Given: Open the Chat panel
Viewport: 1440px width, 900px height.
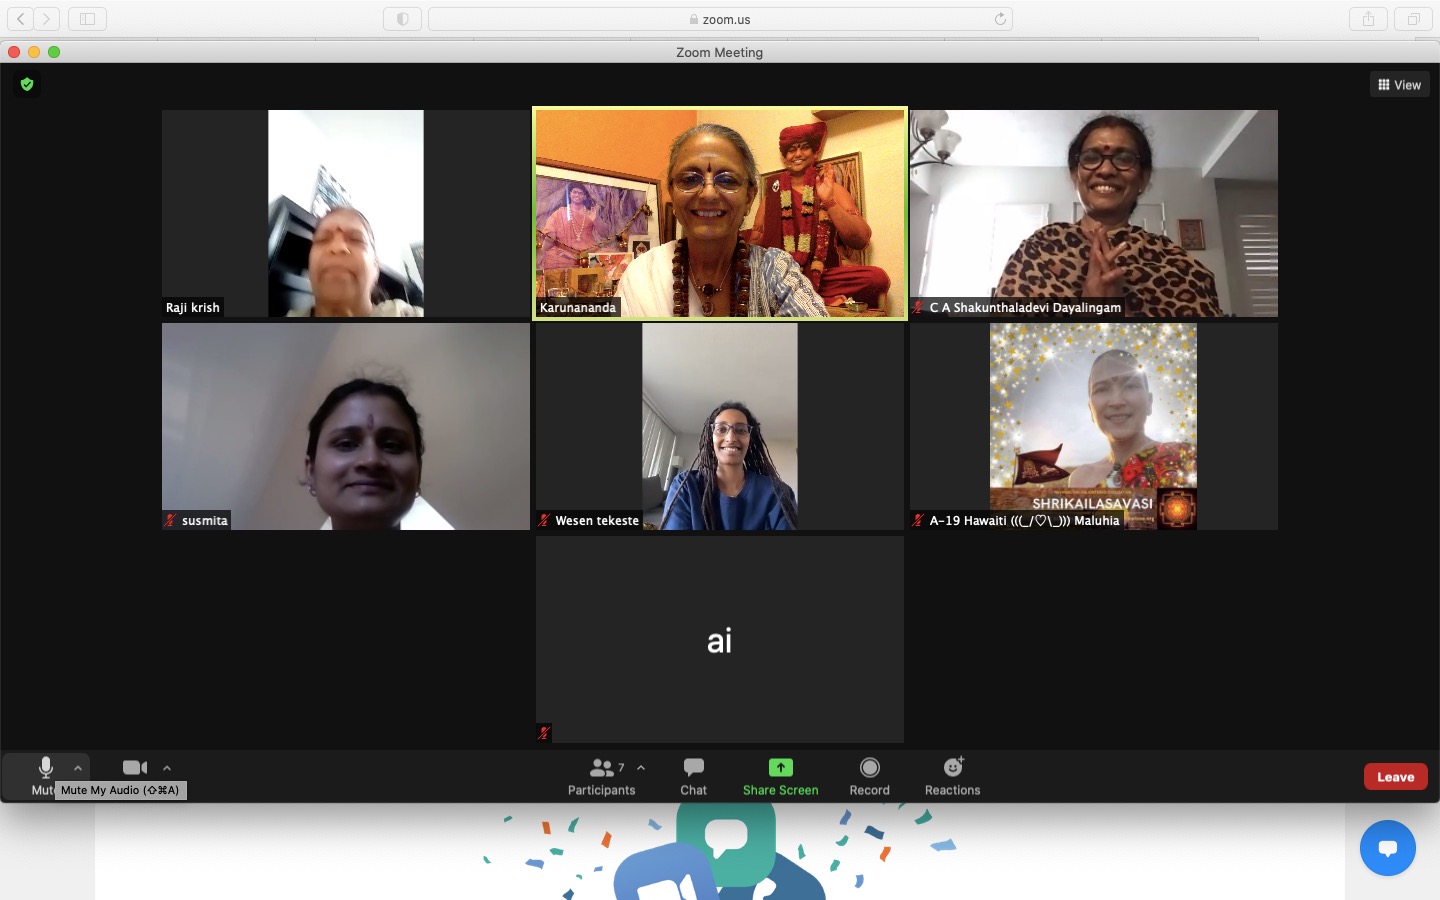Looking at the screenshot, I should [x=693, y=776].
